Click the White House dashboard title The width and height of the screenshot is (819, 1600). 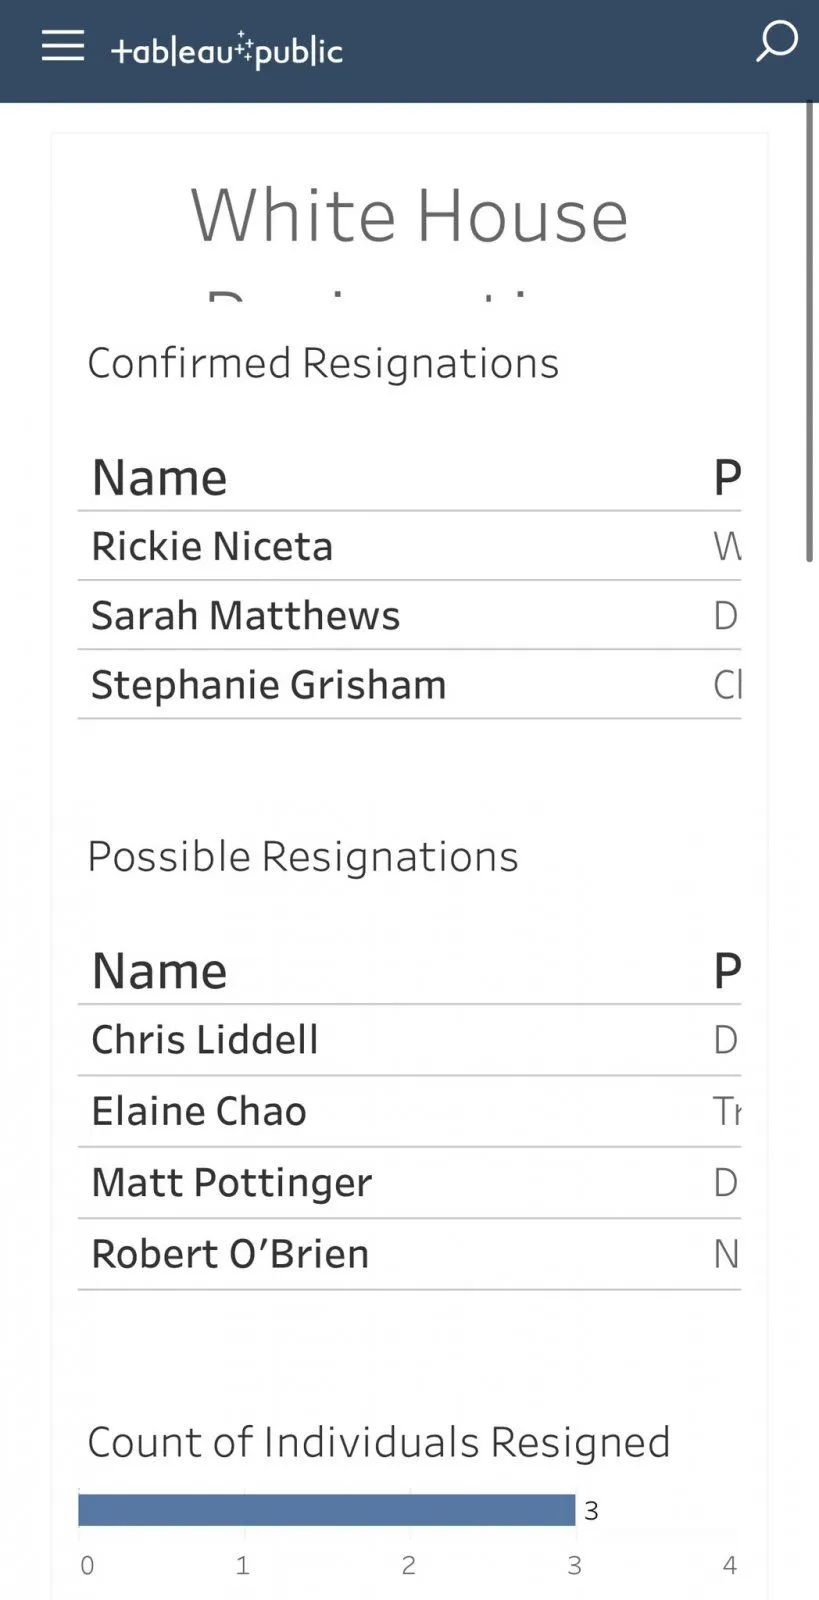[409, 215]
